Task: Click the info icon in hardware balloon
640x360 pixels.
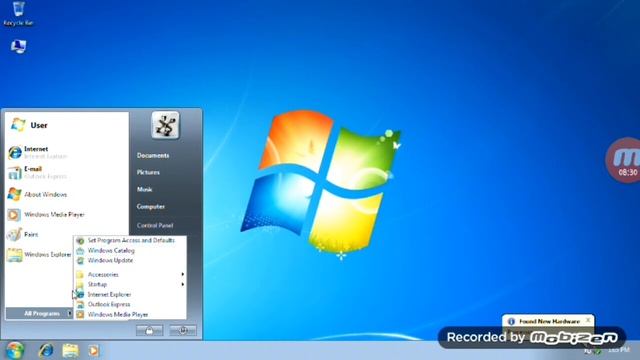Action: (x=511, y=322)
